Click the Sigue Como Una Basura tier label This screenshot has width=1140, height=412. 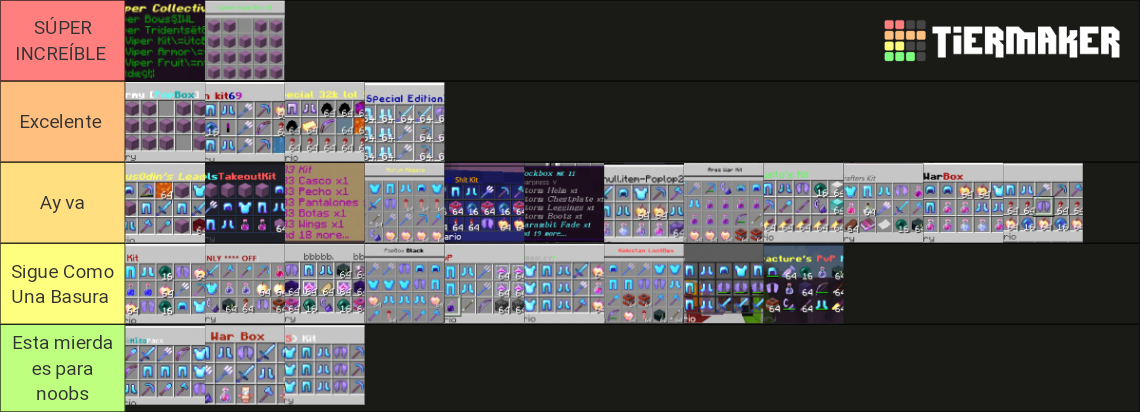[63, 284]
